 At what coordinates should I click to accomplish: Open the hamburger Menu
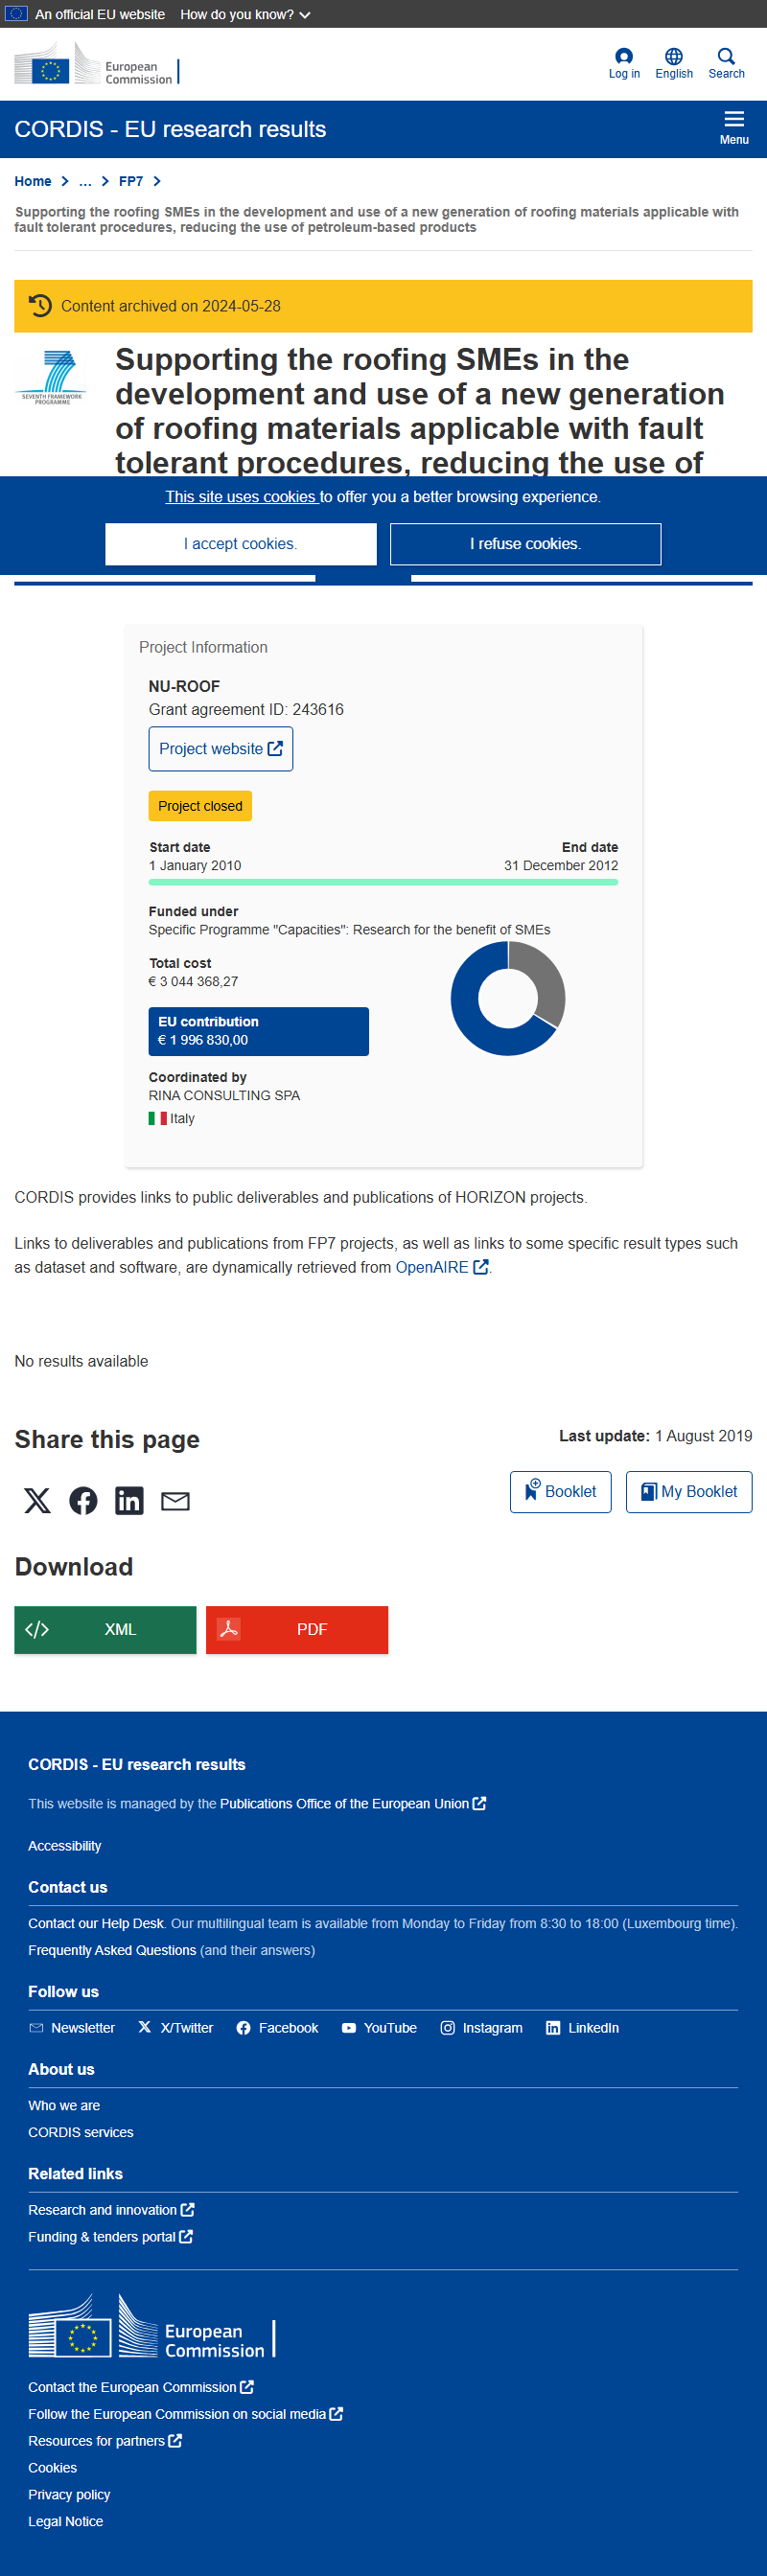click(x=734, y=128)
